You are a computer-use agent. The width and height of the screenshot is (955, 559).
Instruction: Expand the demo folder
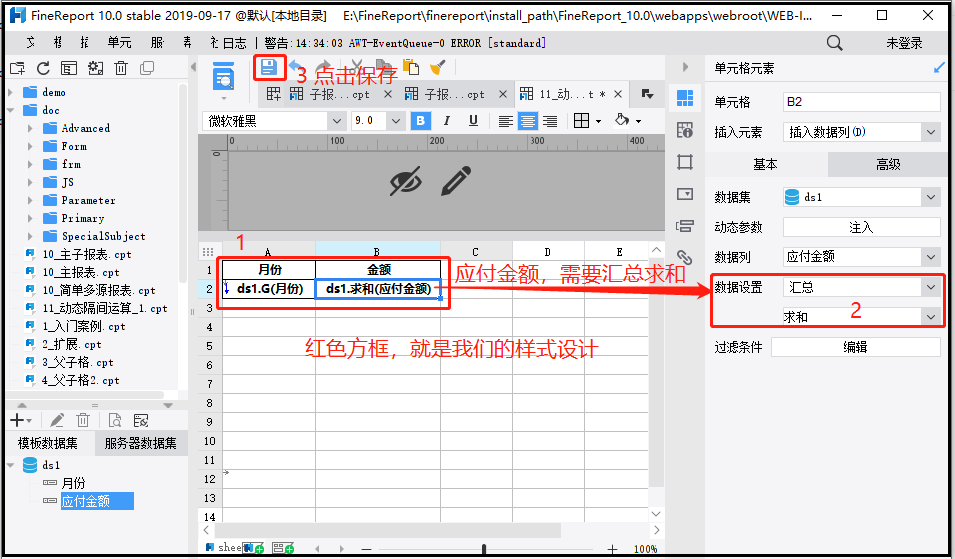[x=10, y=93]
